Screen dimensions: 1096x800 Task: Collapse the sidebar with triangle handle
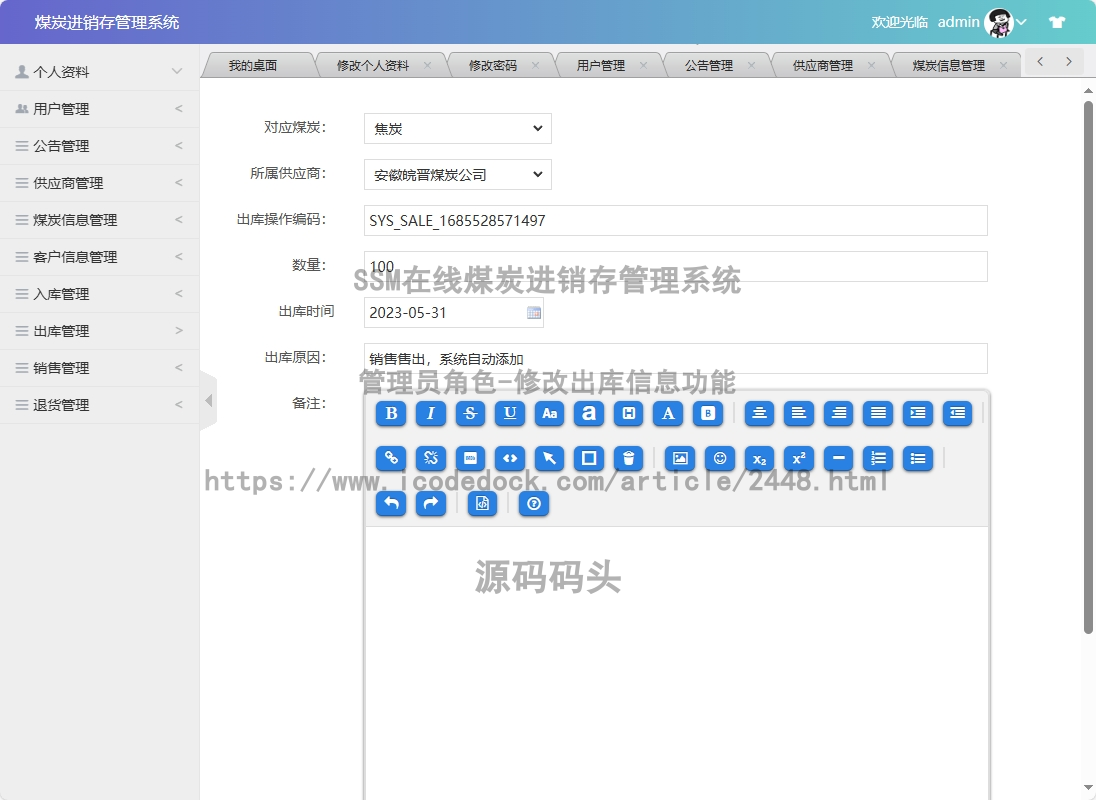click(208, 400)
